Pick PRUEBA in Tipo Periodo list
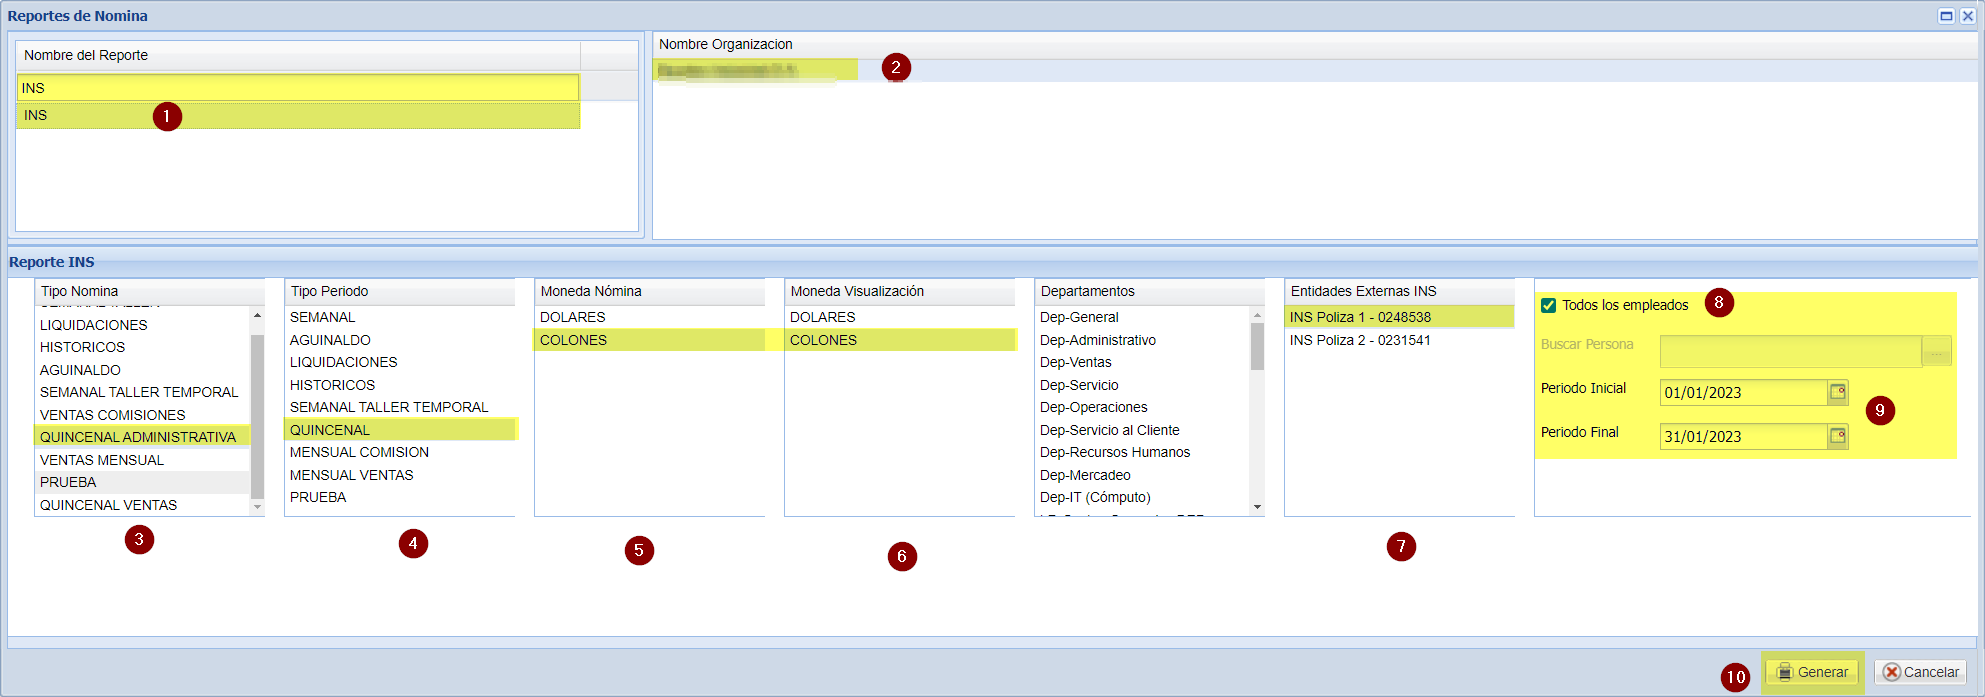The height and width of the screenshot is (697, 1985). pos(400,497)
